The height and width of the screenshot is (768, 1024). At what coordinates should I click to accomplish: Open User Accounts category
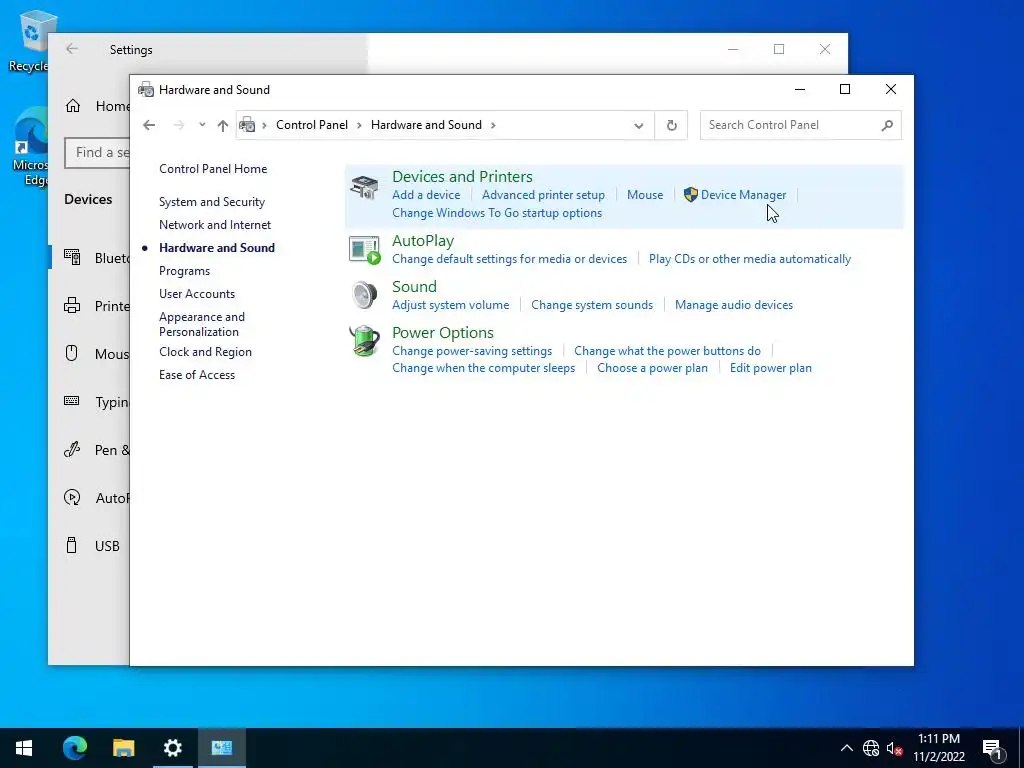pyautogui.click(x=197, y=294)
